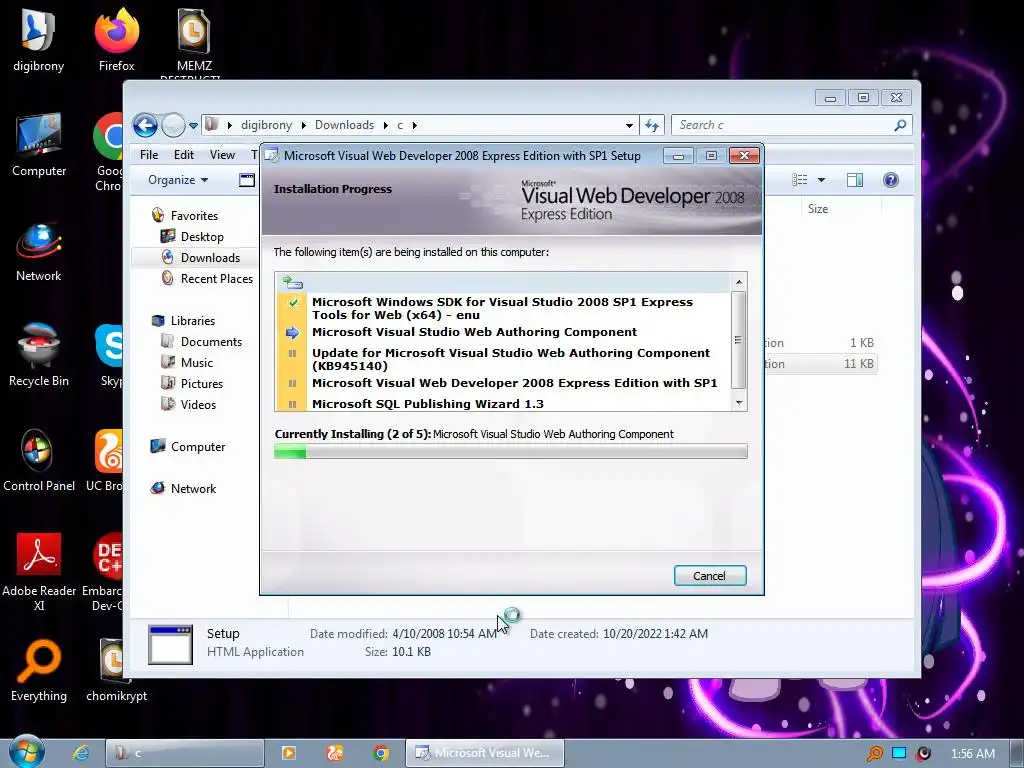1024x768 pixels.
Task: Select Favorites in navigation pane
Action: tap(194, 216)
